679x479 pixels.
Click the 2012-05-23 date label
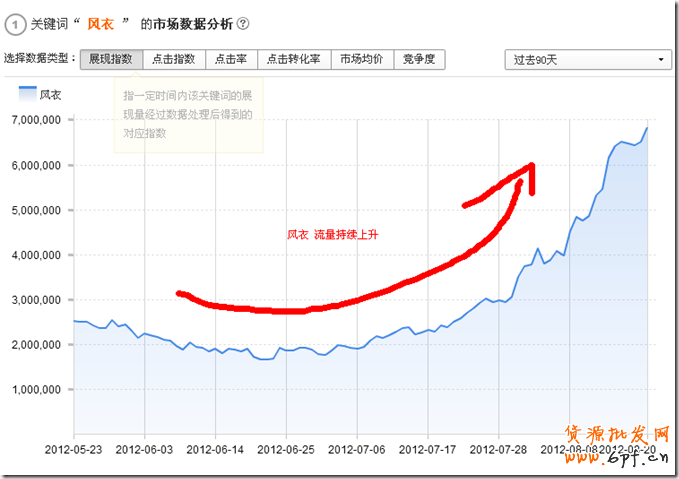pyautogui.click(x=74, y=450)
